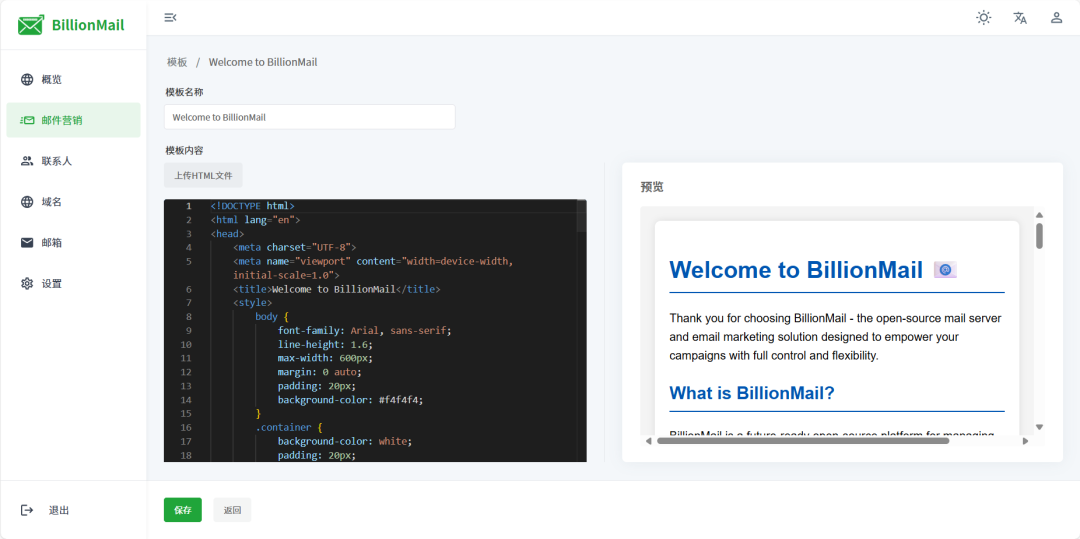The image size is (1080, 539).
Task: Click the title tag code line
Action: 337,289
